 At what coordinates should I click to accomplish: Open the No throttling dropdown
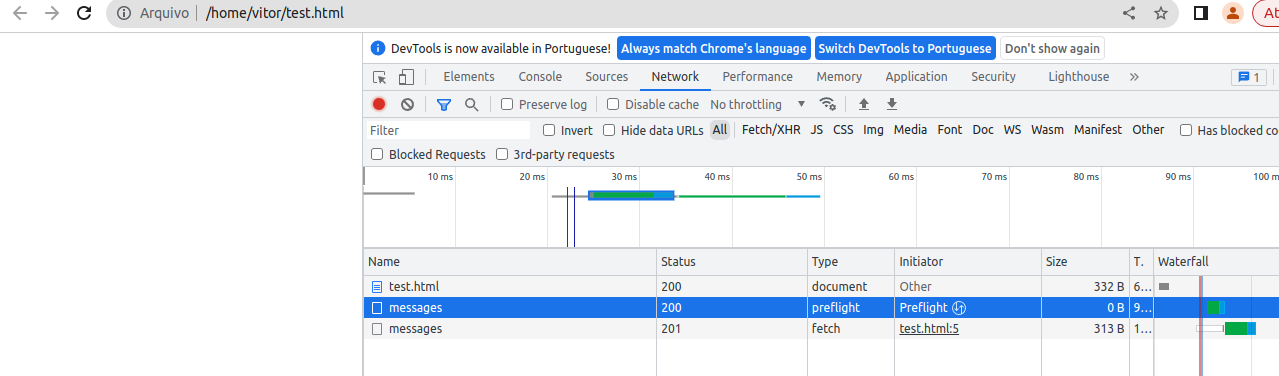(x=758, y=104)
